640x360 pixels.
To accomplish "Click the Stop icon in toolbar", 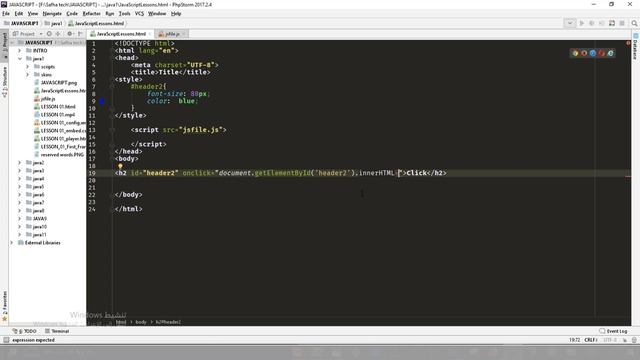I will point(622,23).
